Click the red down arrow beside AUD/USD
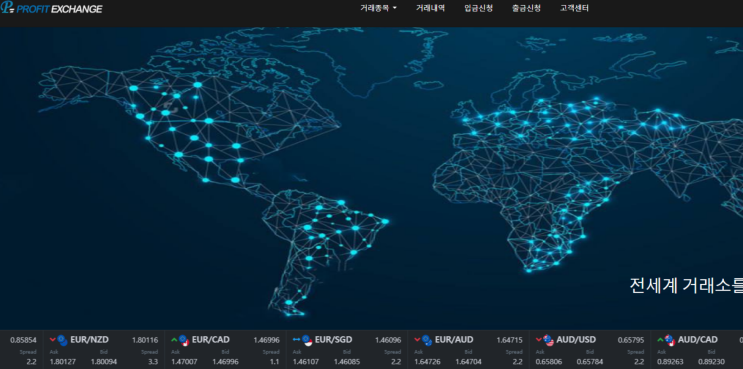The image size is (743, 369). point(539,339)
